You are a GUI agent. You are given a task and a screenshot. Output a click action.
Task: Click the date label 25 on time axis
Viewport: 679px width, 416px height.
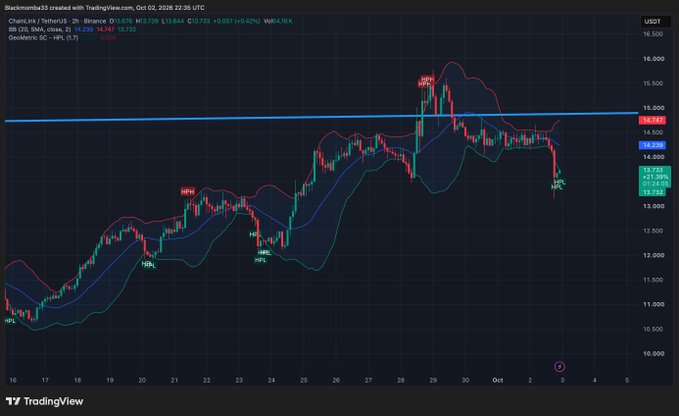[304, 380]
